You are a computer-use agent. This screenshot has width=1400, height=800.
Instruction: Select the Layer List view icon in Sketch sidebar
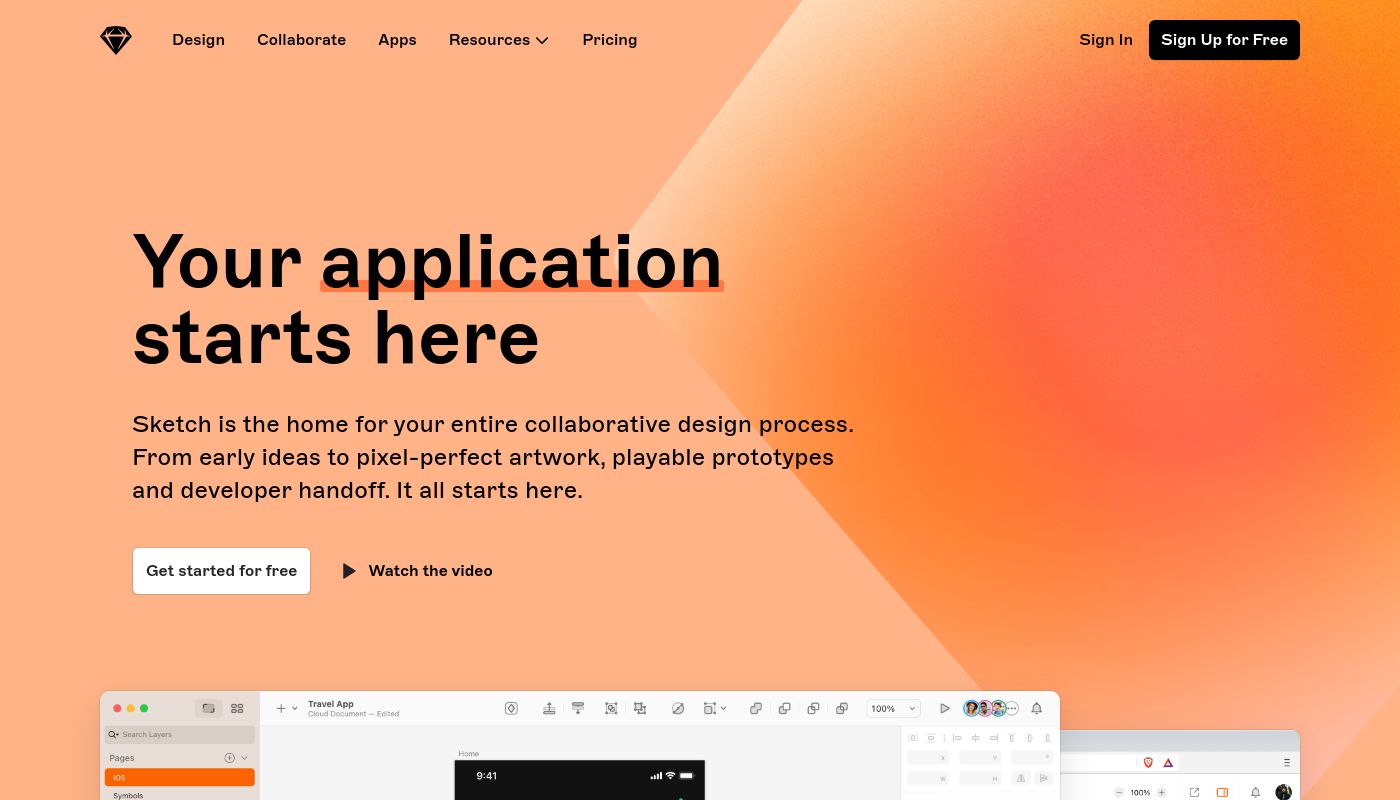click(x=208, y=708)
